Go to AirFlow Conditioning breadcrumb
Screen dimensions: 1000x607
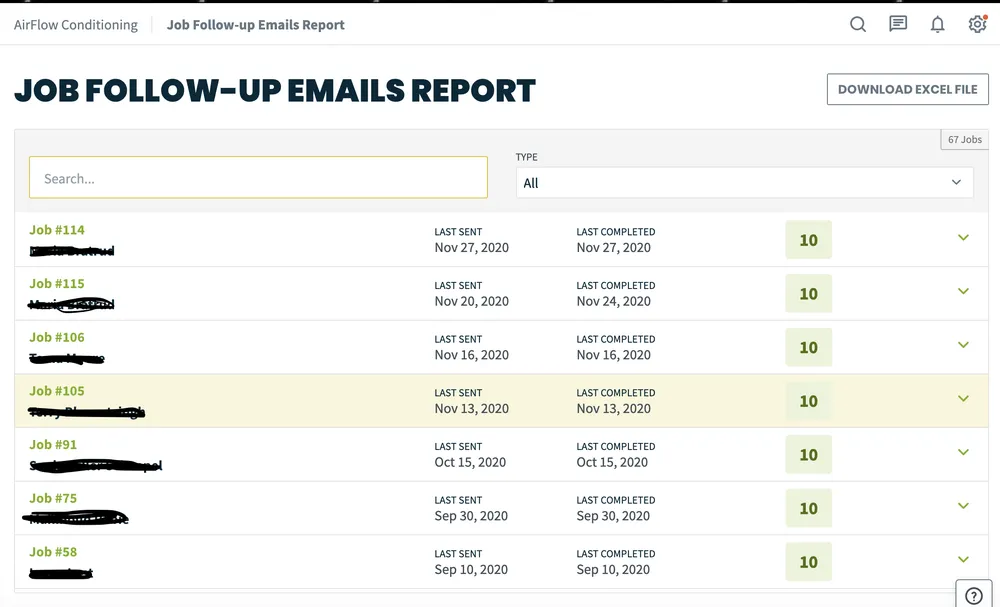[76, 25]
